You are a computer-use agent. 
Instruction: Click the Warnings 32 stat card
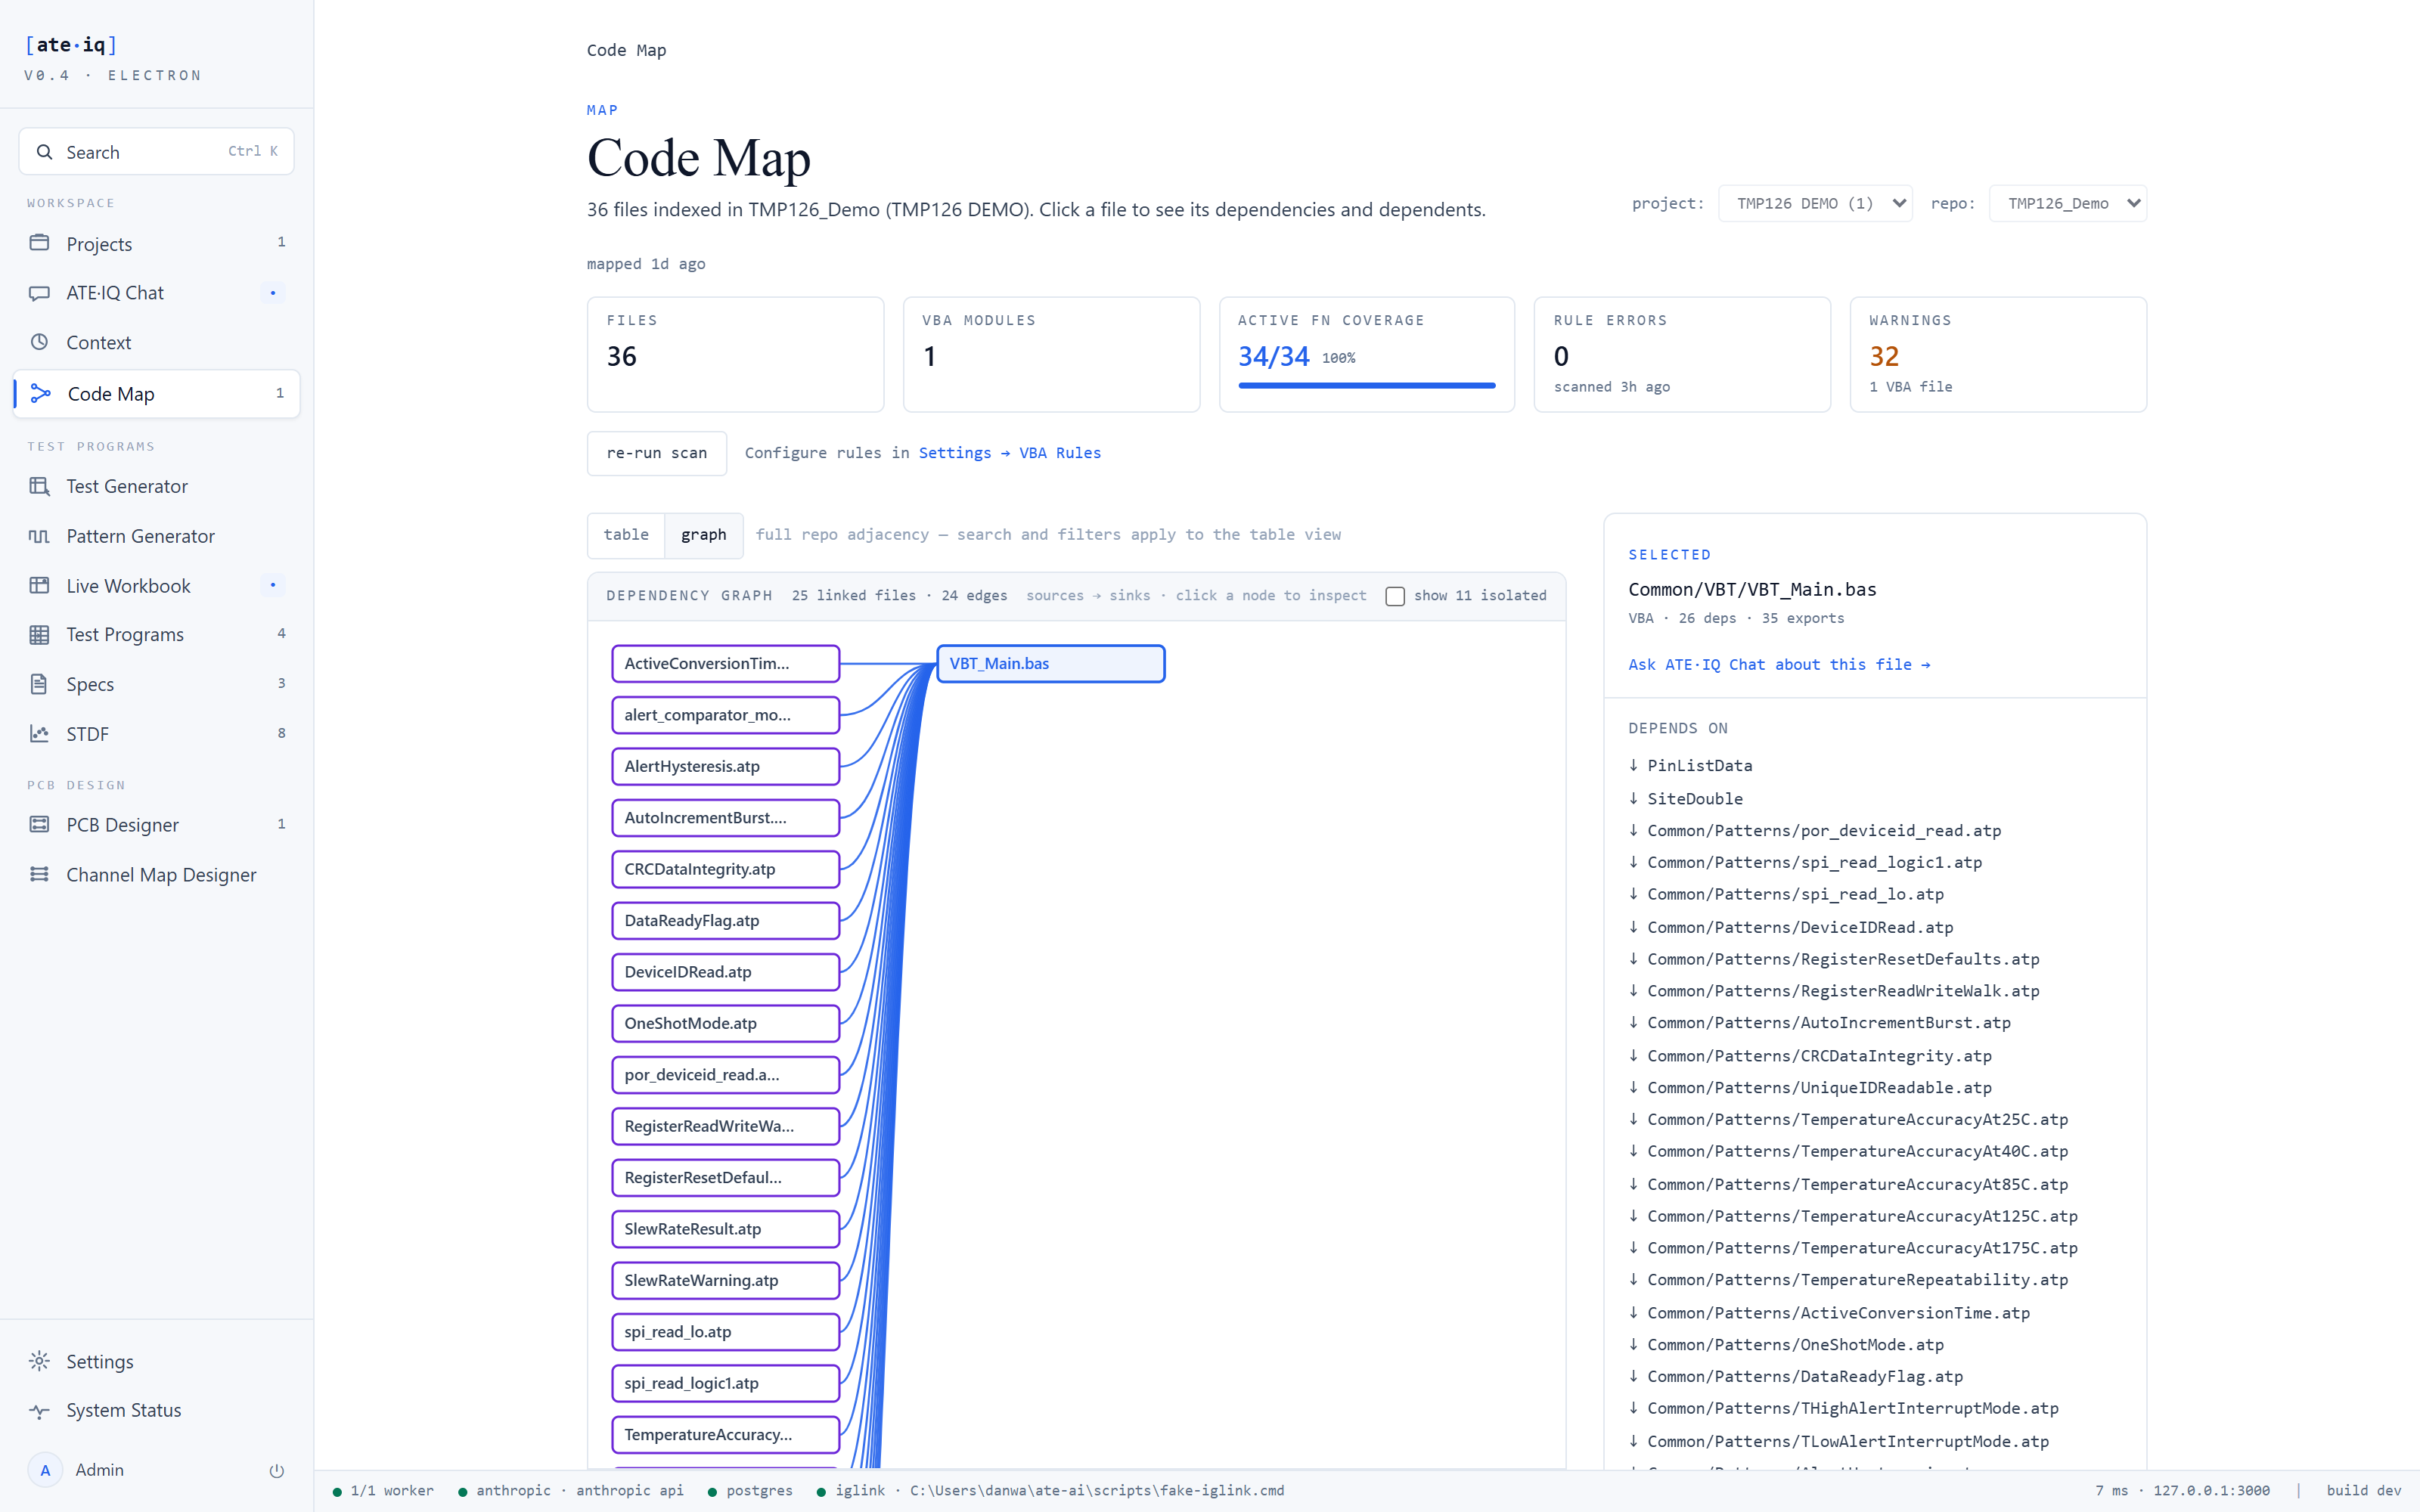tap(1998, 354)
